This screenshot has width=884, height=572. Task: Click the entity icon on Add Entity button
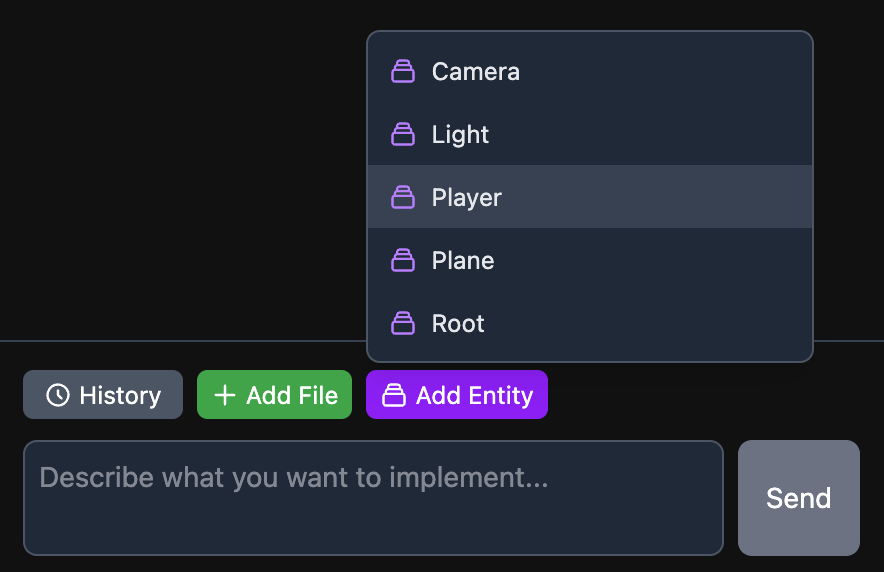pyautogui.click(x=394, y=395)
